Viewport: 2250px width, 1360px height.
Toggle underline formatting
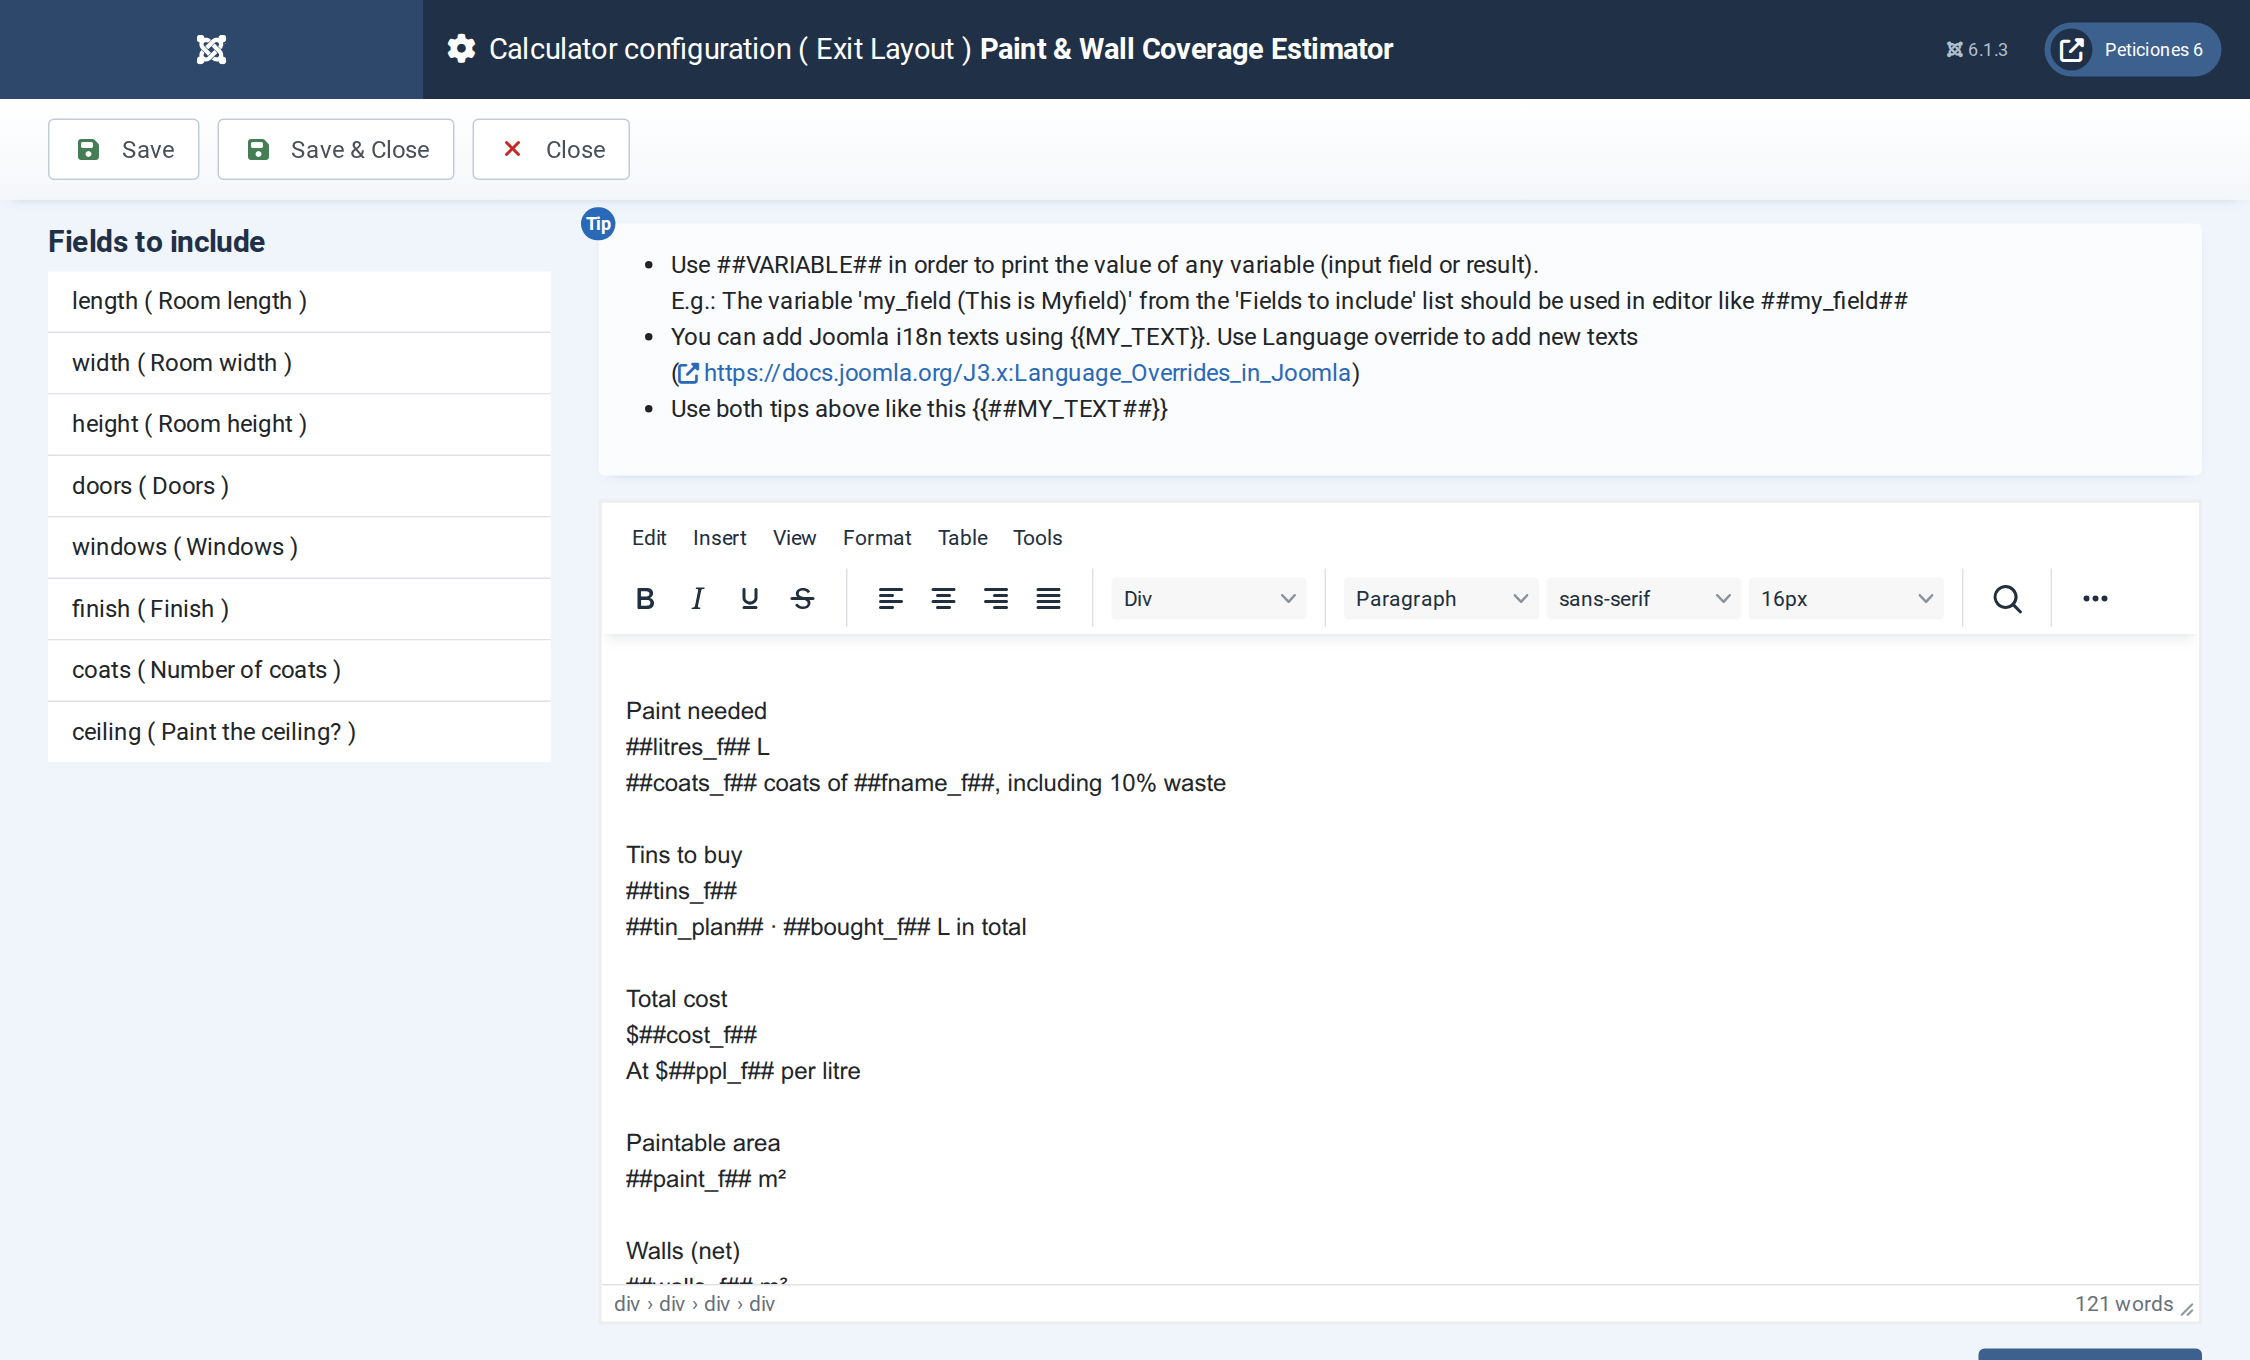pos(749,599)
